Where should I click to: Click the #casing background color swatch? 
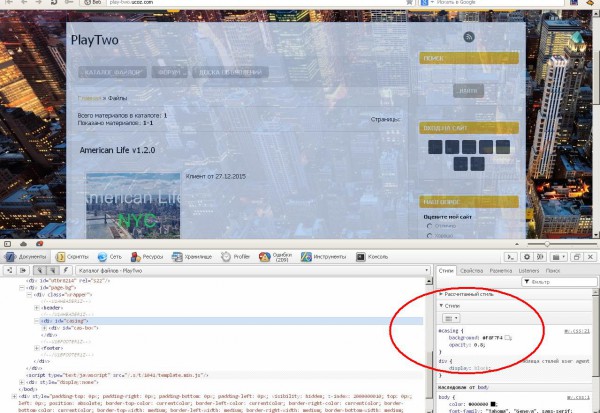[508, 338]
